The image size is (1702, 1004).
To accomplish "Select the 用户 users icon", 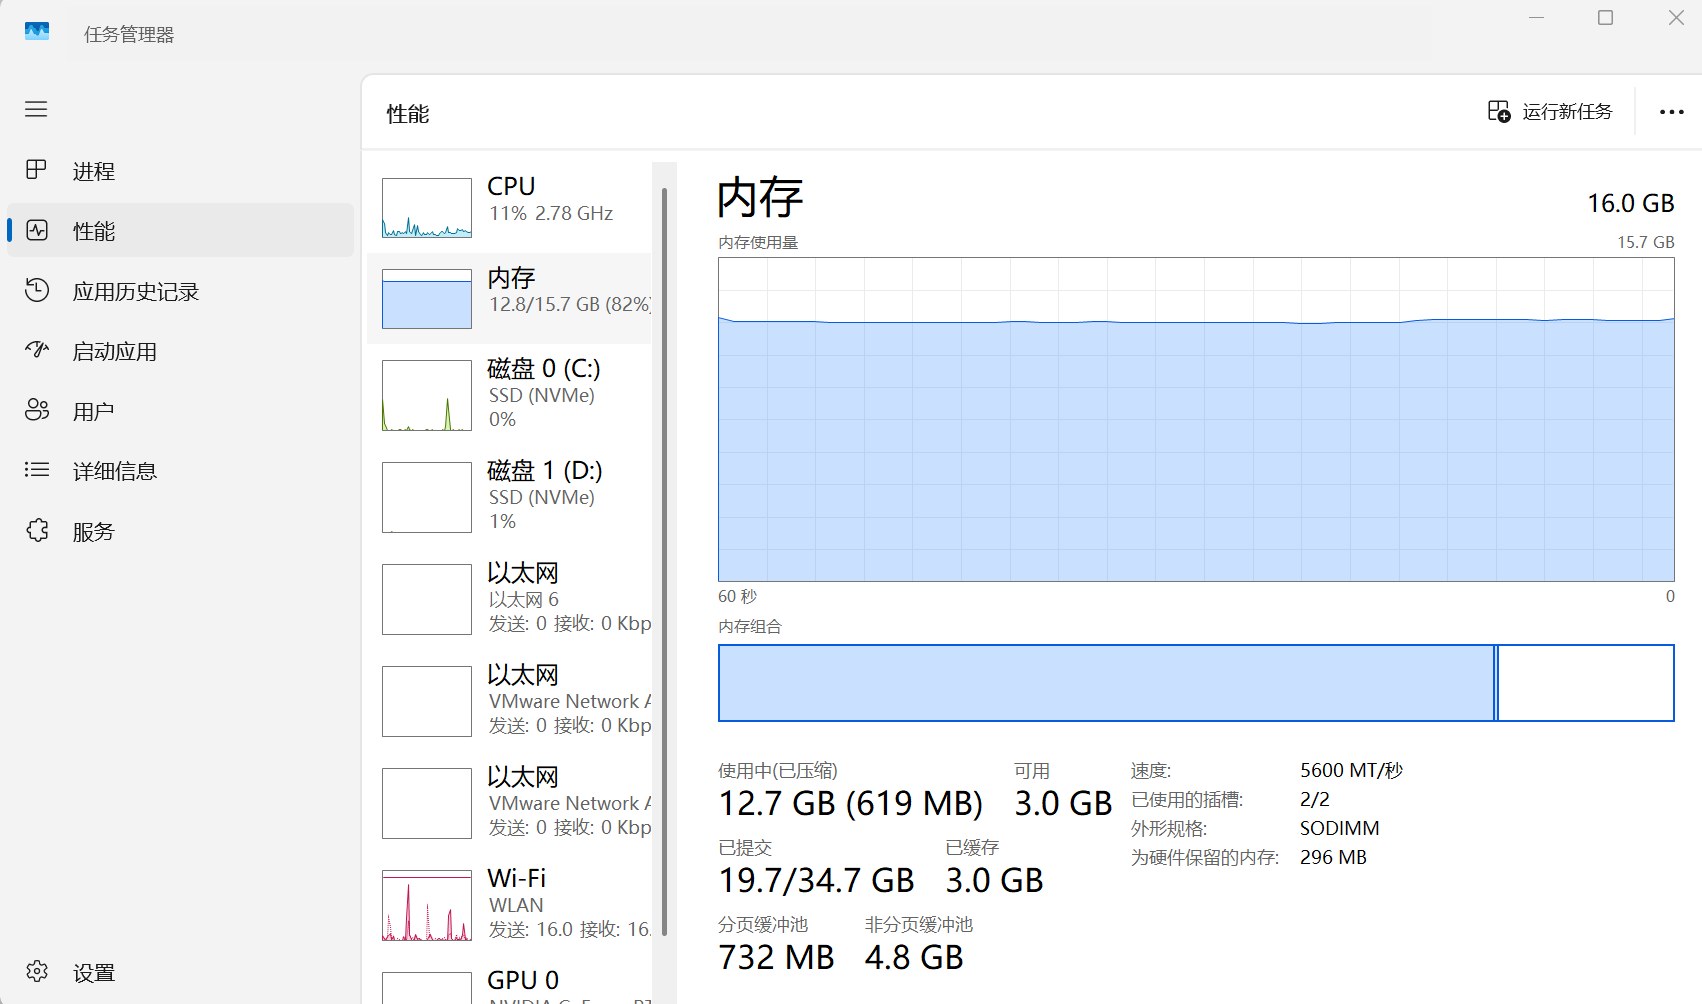I will pyautogui.click(x=36, y=410).
